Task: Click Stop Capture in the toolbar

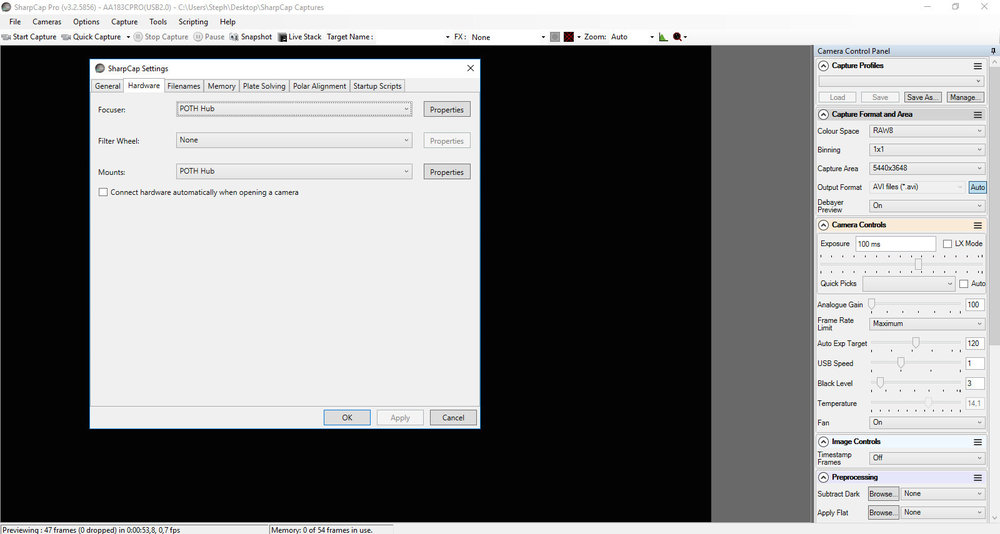Action: 161,37
